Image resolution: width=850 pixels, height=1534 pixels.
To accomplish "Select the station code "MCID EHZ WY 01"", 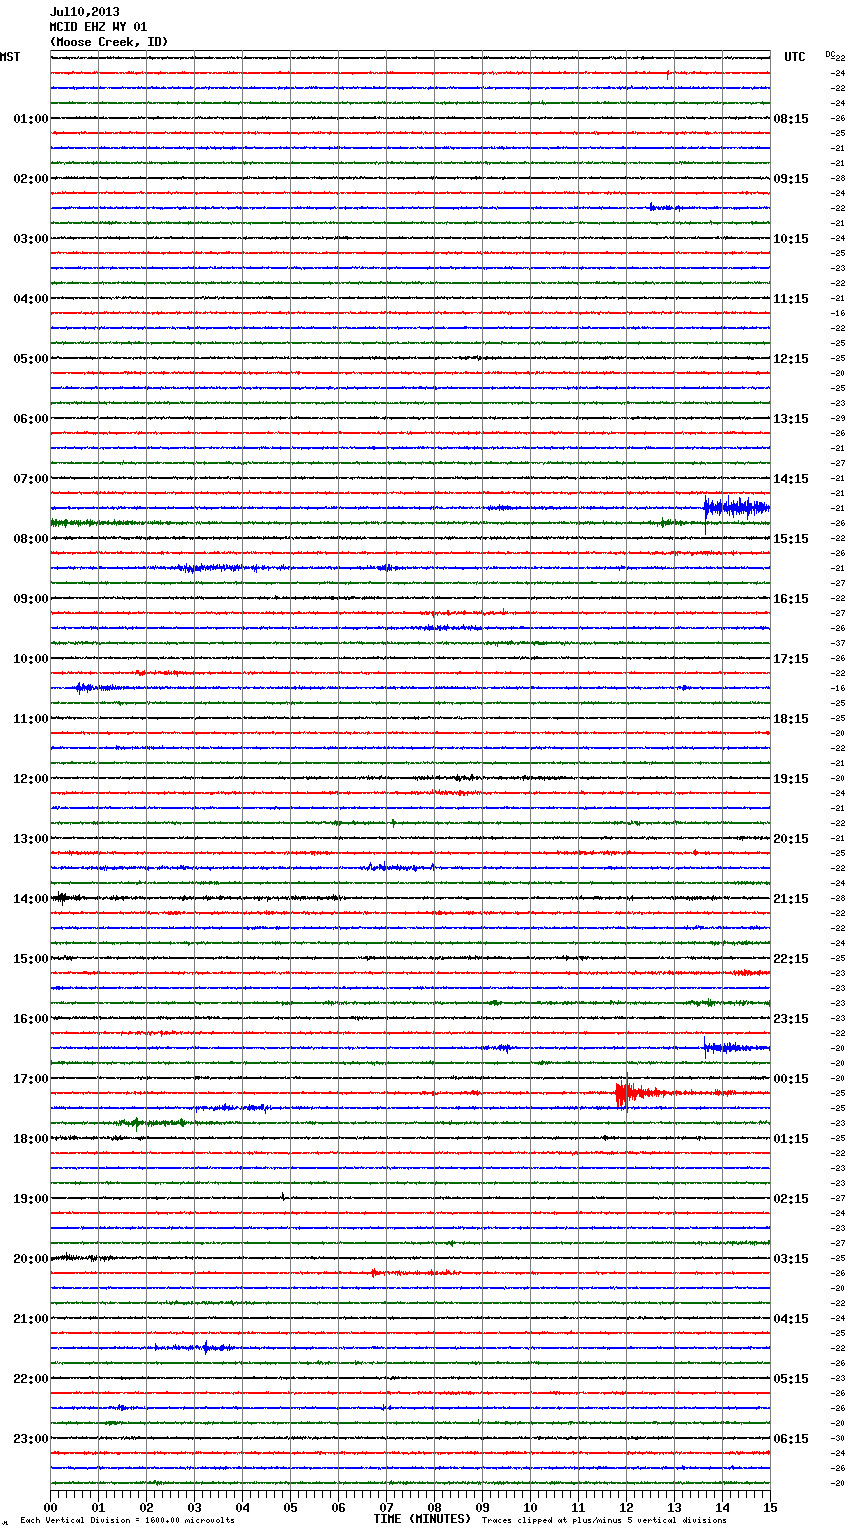I will tap(98, 27).
